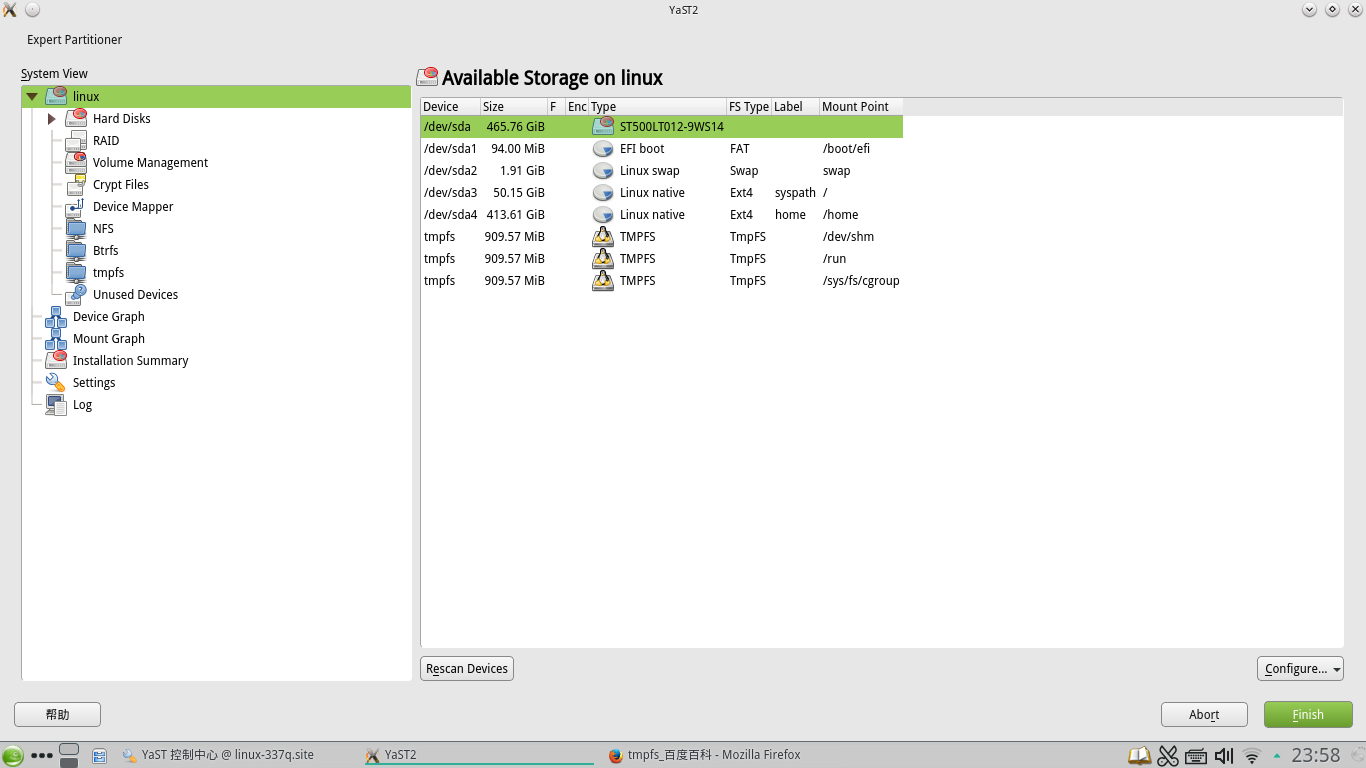Select Crypt Files tree item
Screen dimensions: 1366x768
pyautogui.click(x=121, y=184)
